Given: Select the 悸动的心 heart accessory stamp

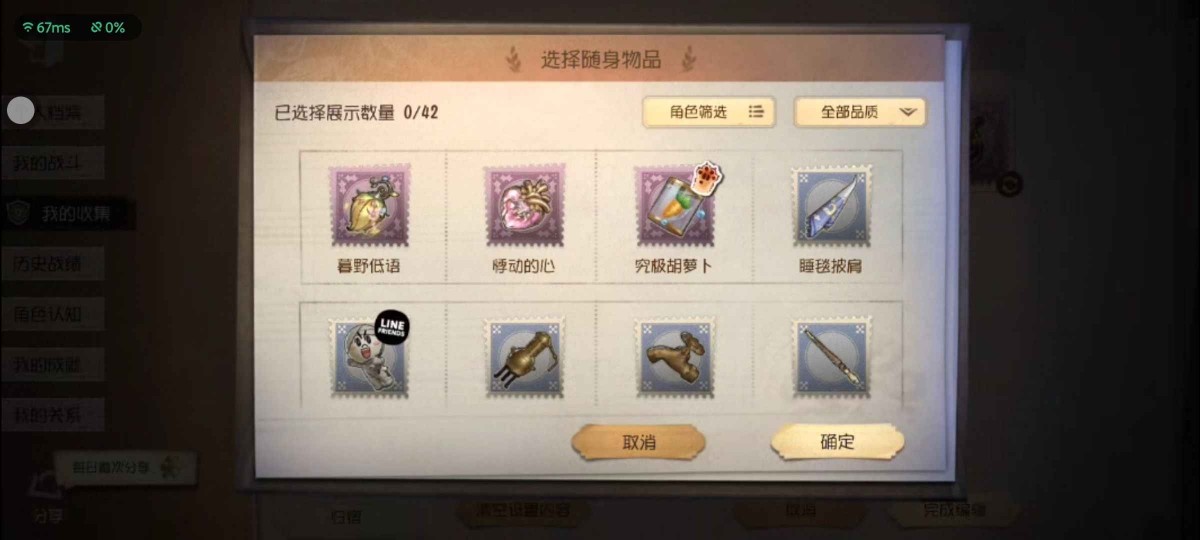Looking at the screenshot, I should point(525,207).
